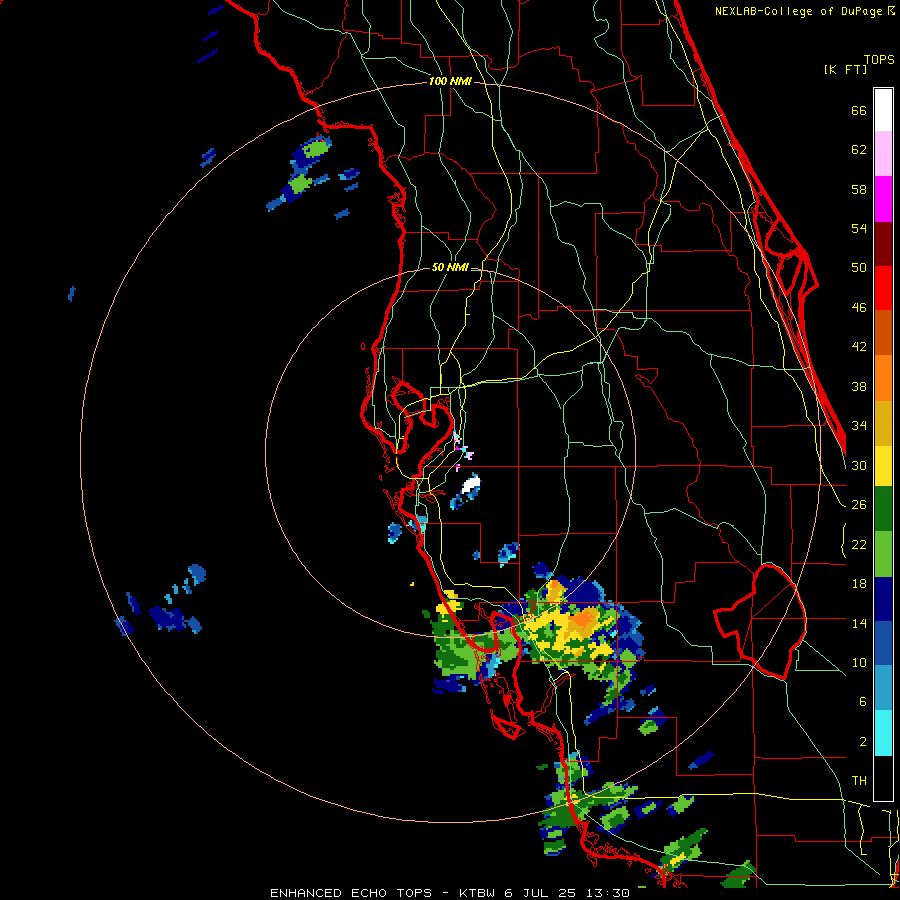The width and height of the screenshot is (900, 900).
Task: Click the 30 legend value
Action: click(859, 465)
